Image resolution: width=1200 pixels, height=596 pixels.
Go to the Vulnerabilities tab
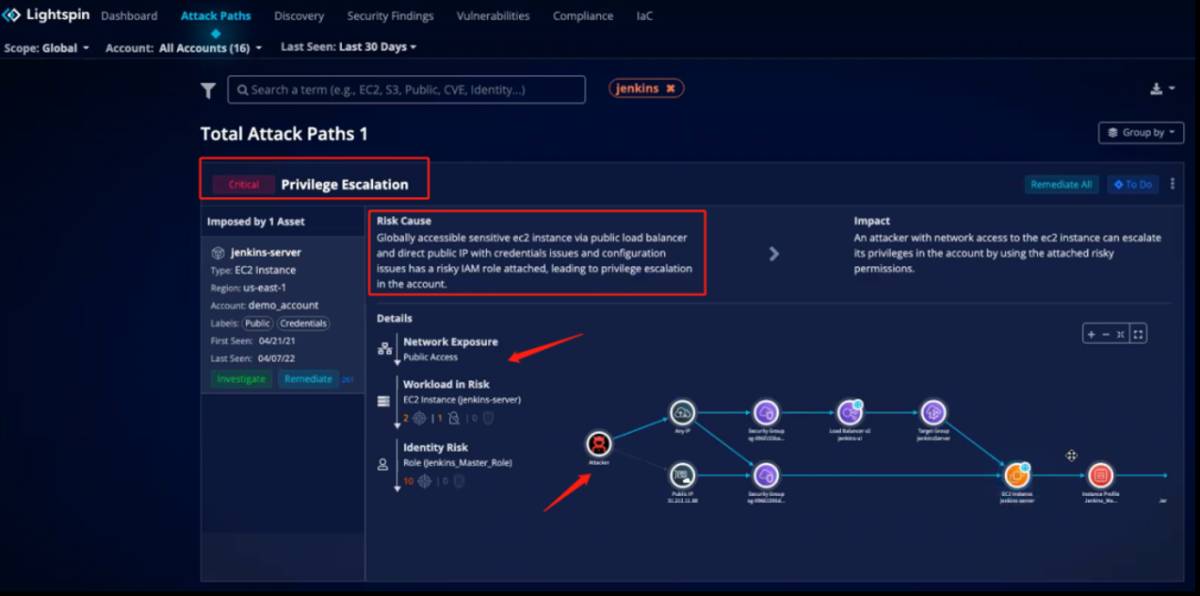493,16
